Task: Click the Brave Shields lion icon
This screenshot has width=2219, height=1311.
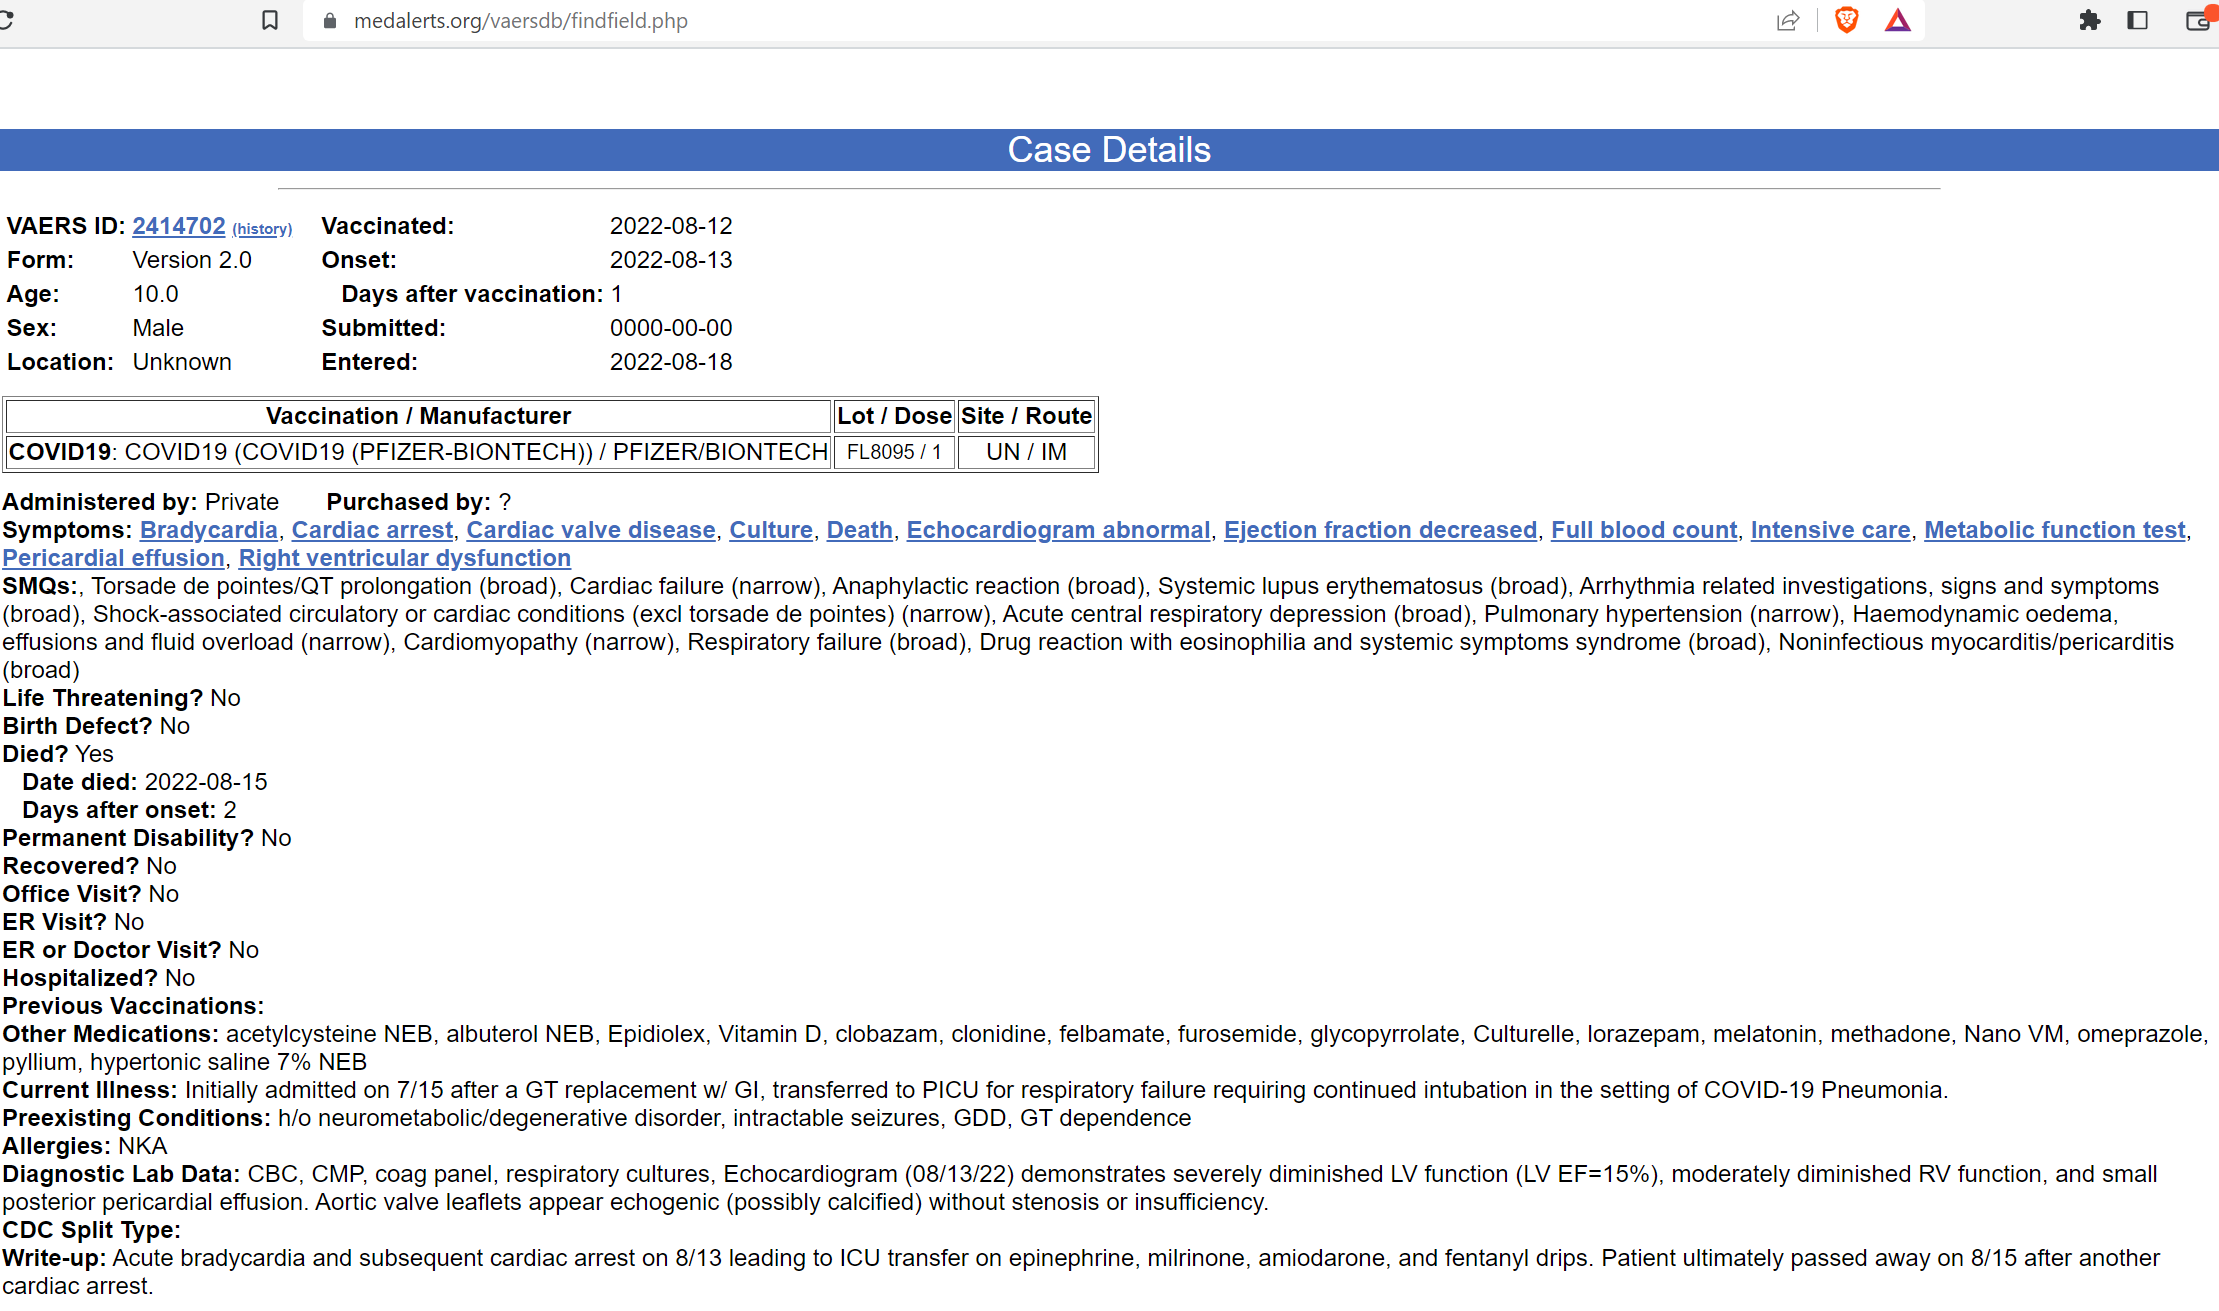Action: [1846, 20]
